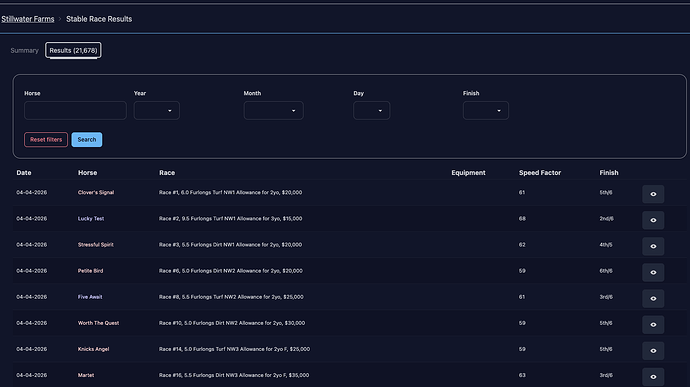The width and height of the screenshot is (690, 387).
Task: Click Race #14, 5.0 Furlongs Turf description
Action: [235, 349]
